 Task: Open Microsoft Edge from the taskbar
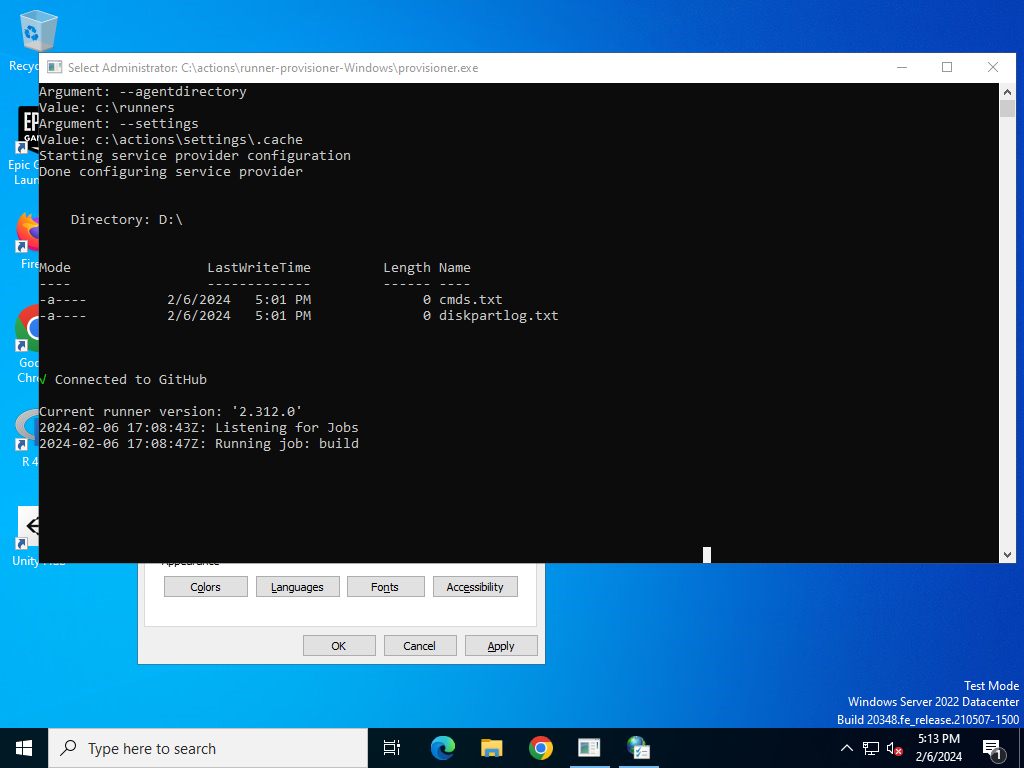(x=443, y=748)
